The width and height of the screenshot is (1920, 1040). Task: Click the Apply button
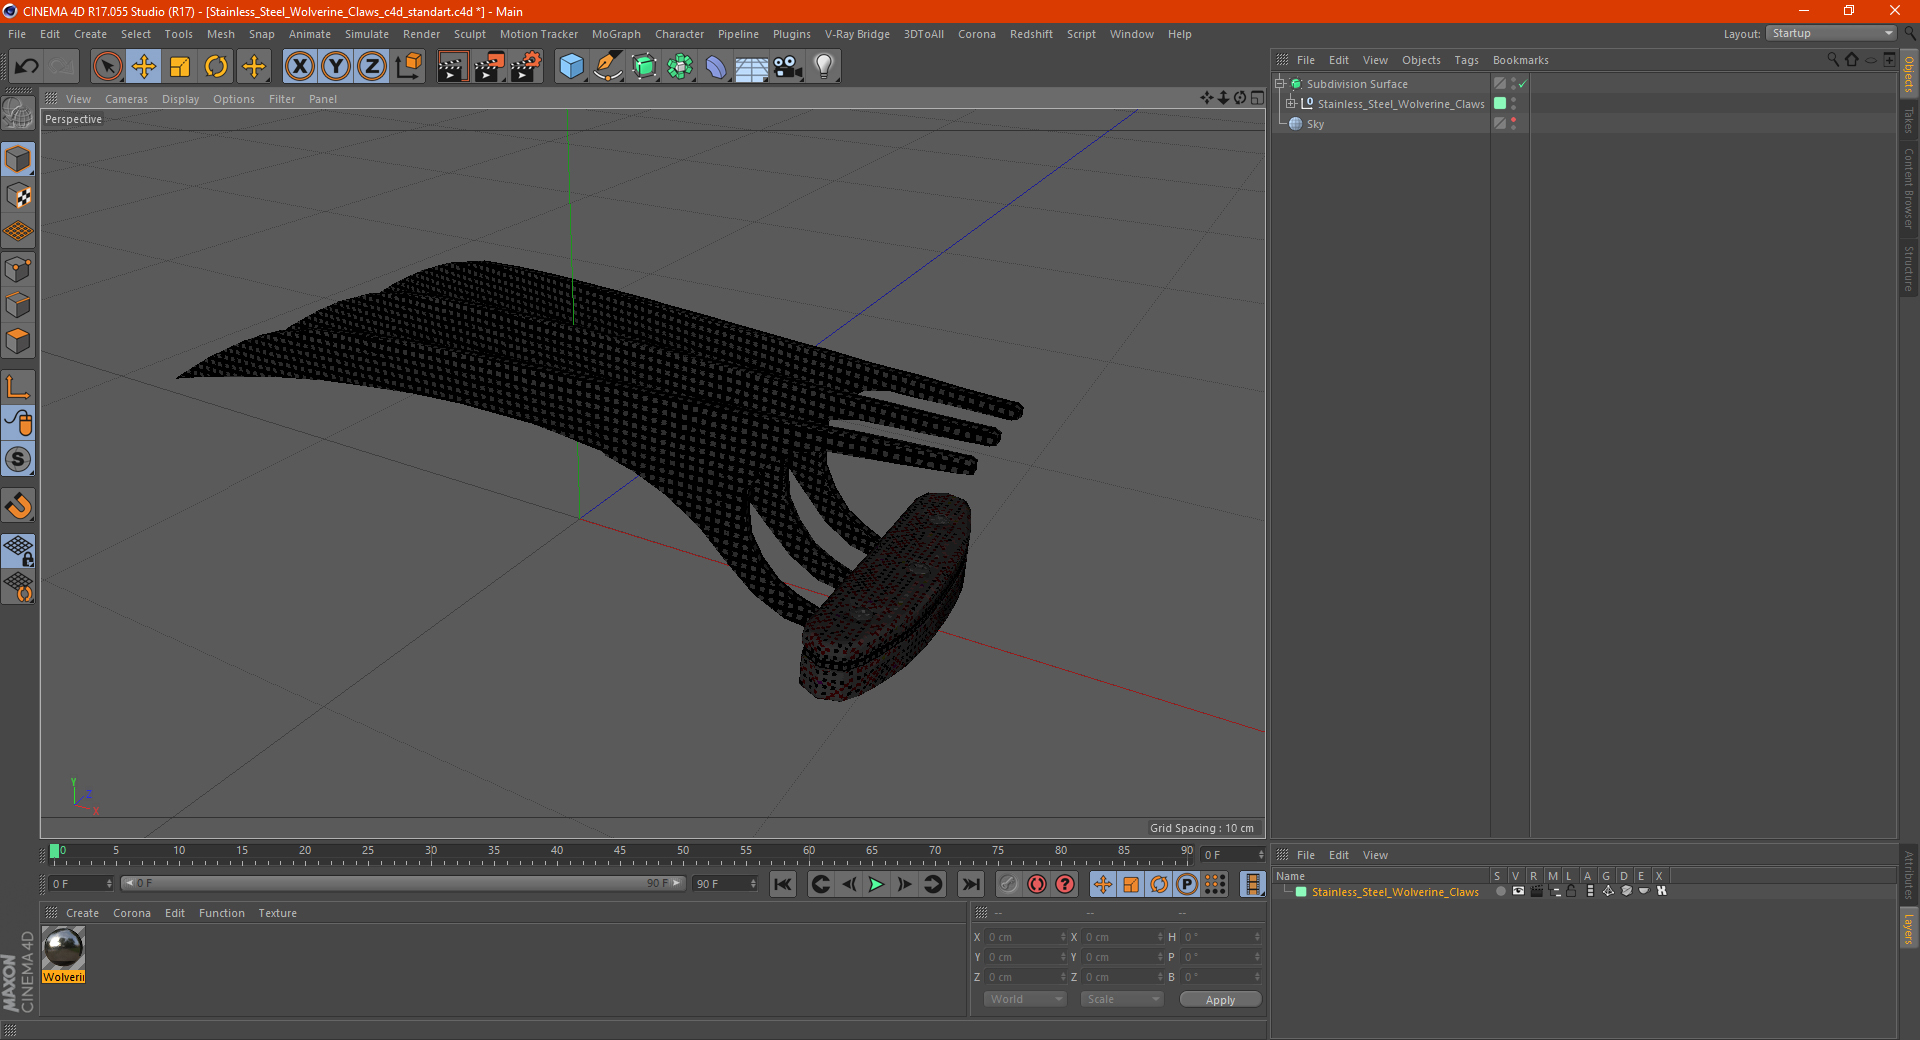pyautogui.click(x=1220, y=1000)
